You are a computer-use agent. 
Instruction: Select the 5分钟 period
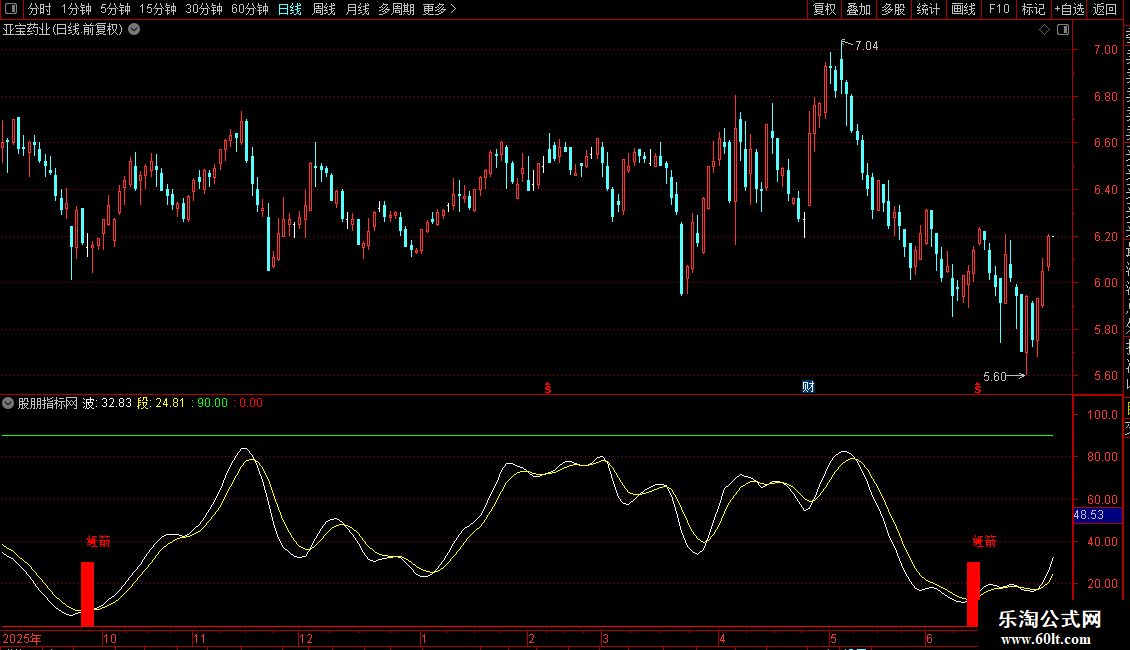(x=115, y=9)
